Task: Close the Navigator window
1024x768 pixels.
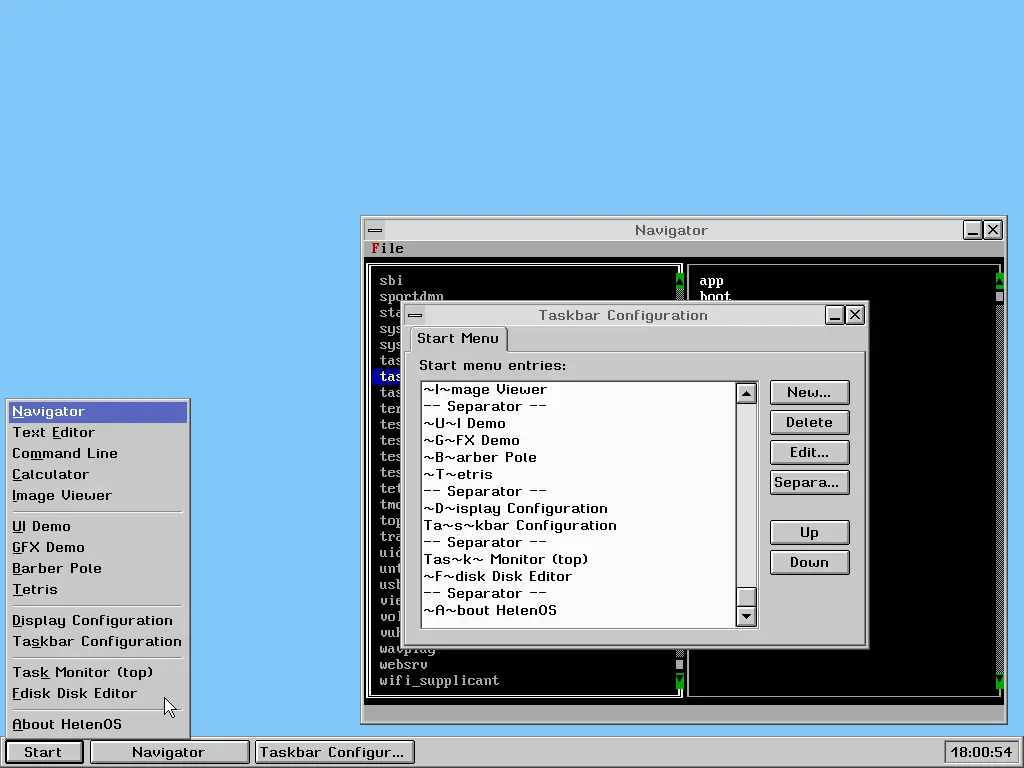Action: tap(993, 230)
